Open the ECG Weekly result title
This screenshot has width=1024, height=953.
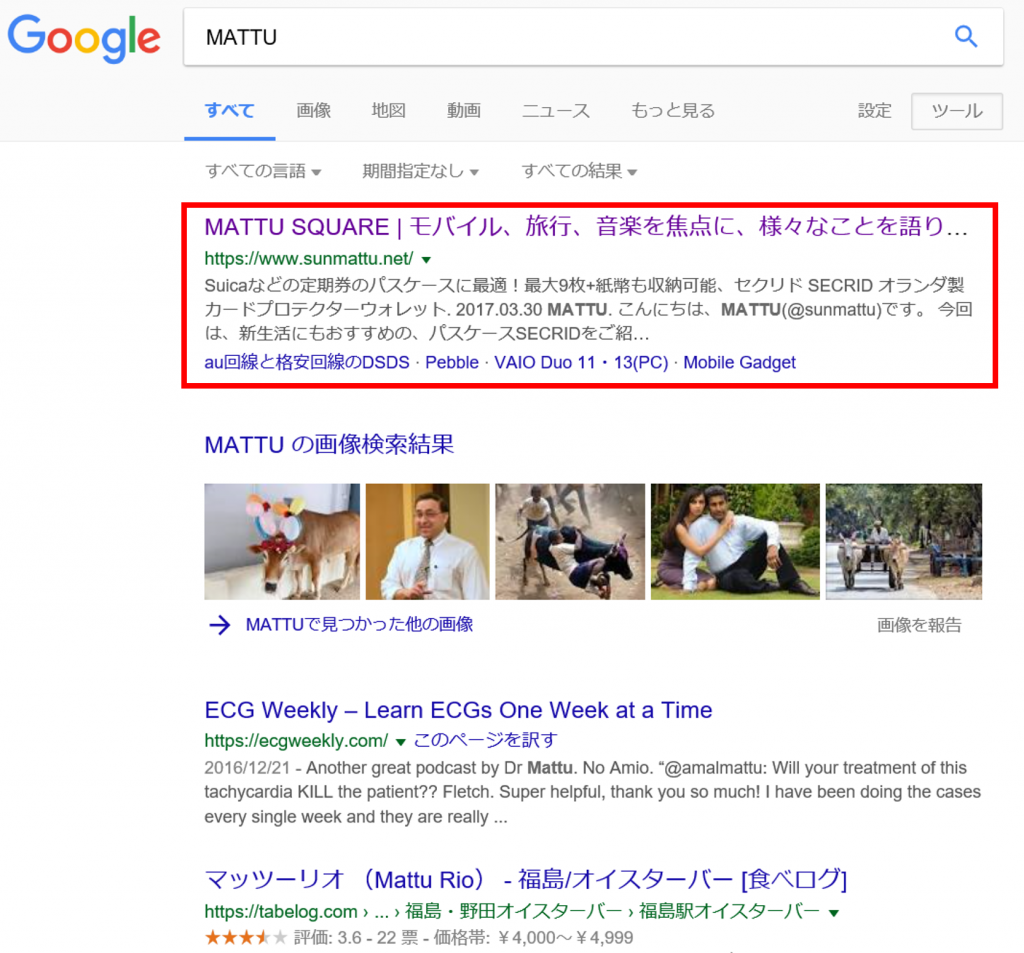click(458, 710)
